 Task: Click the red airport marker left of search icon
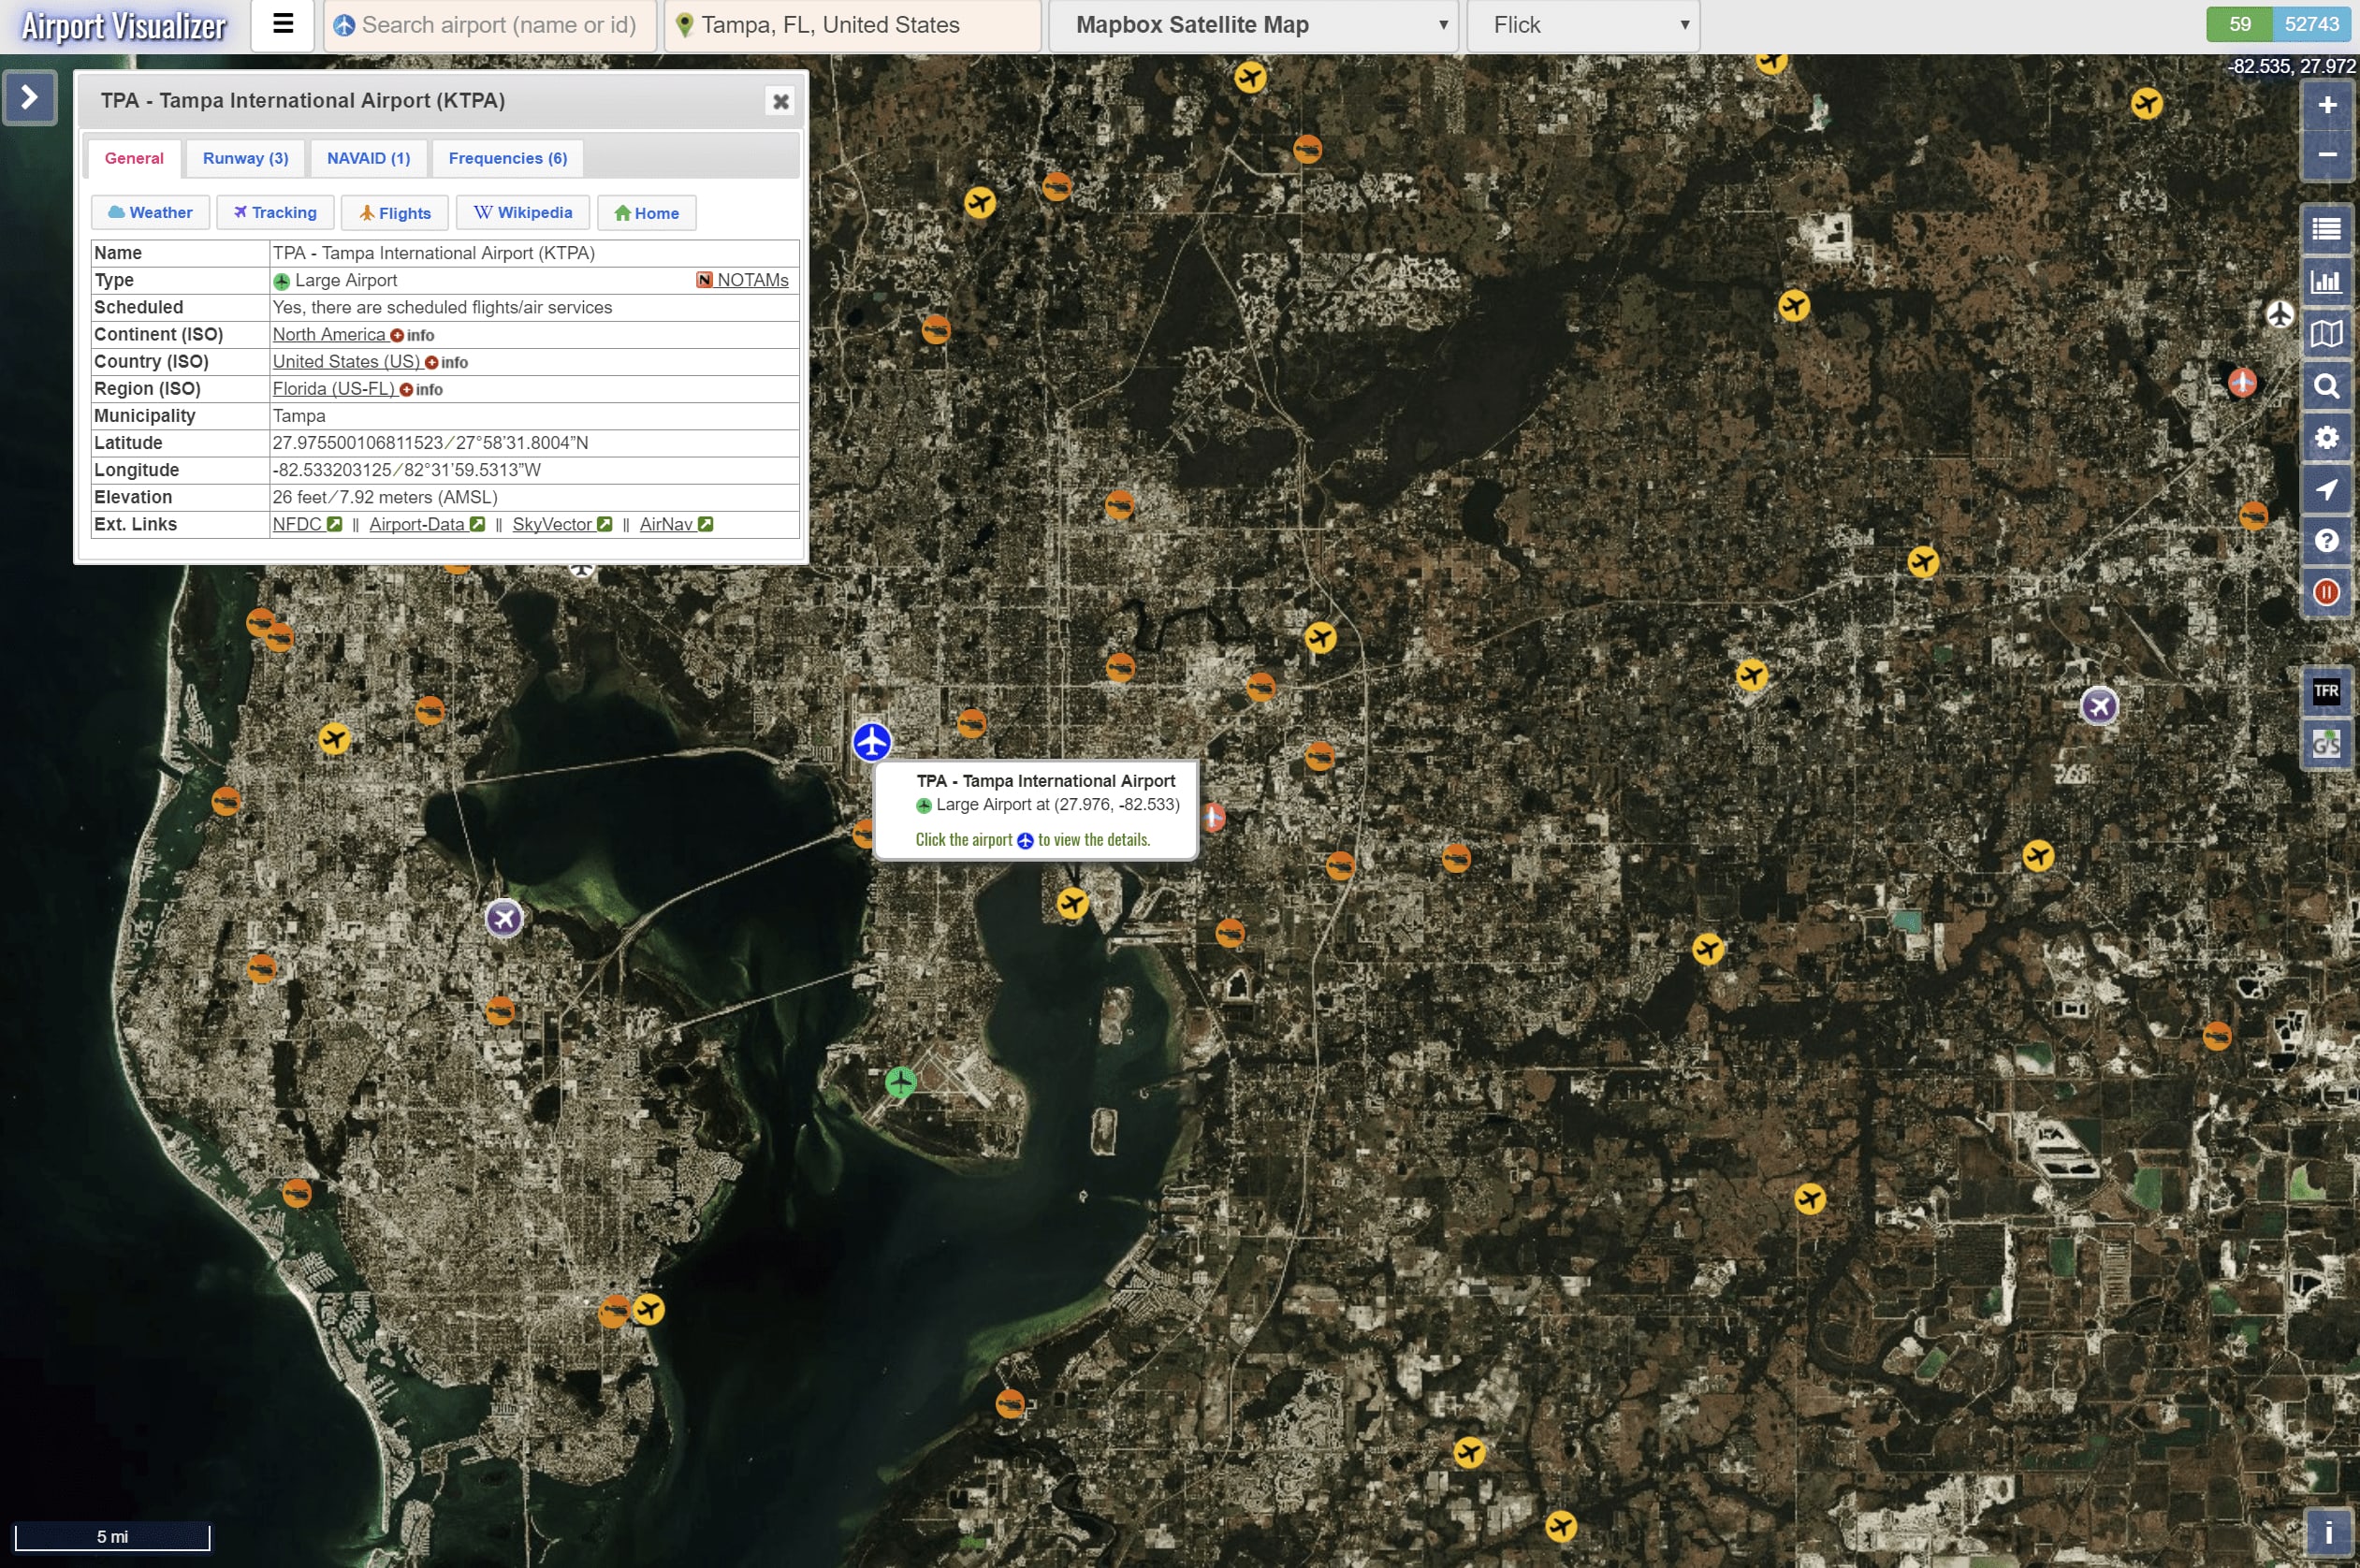2242,382
